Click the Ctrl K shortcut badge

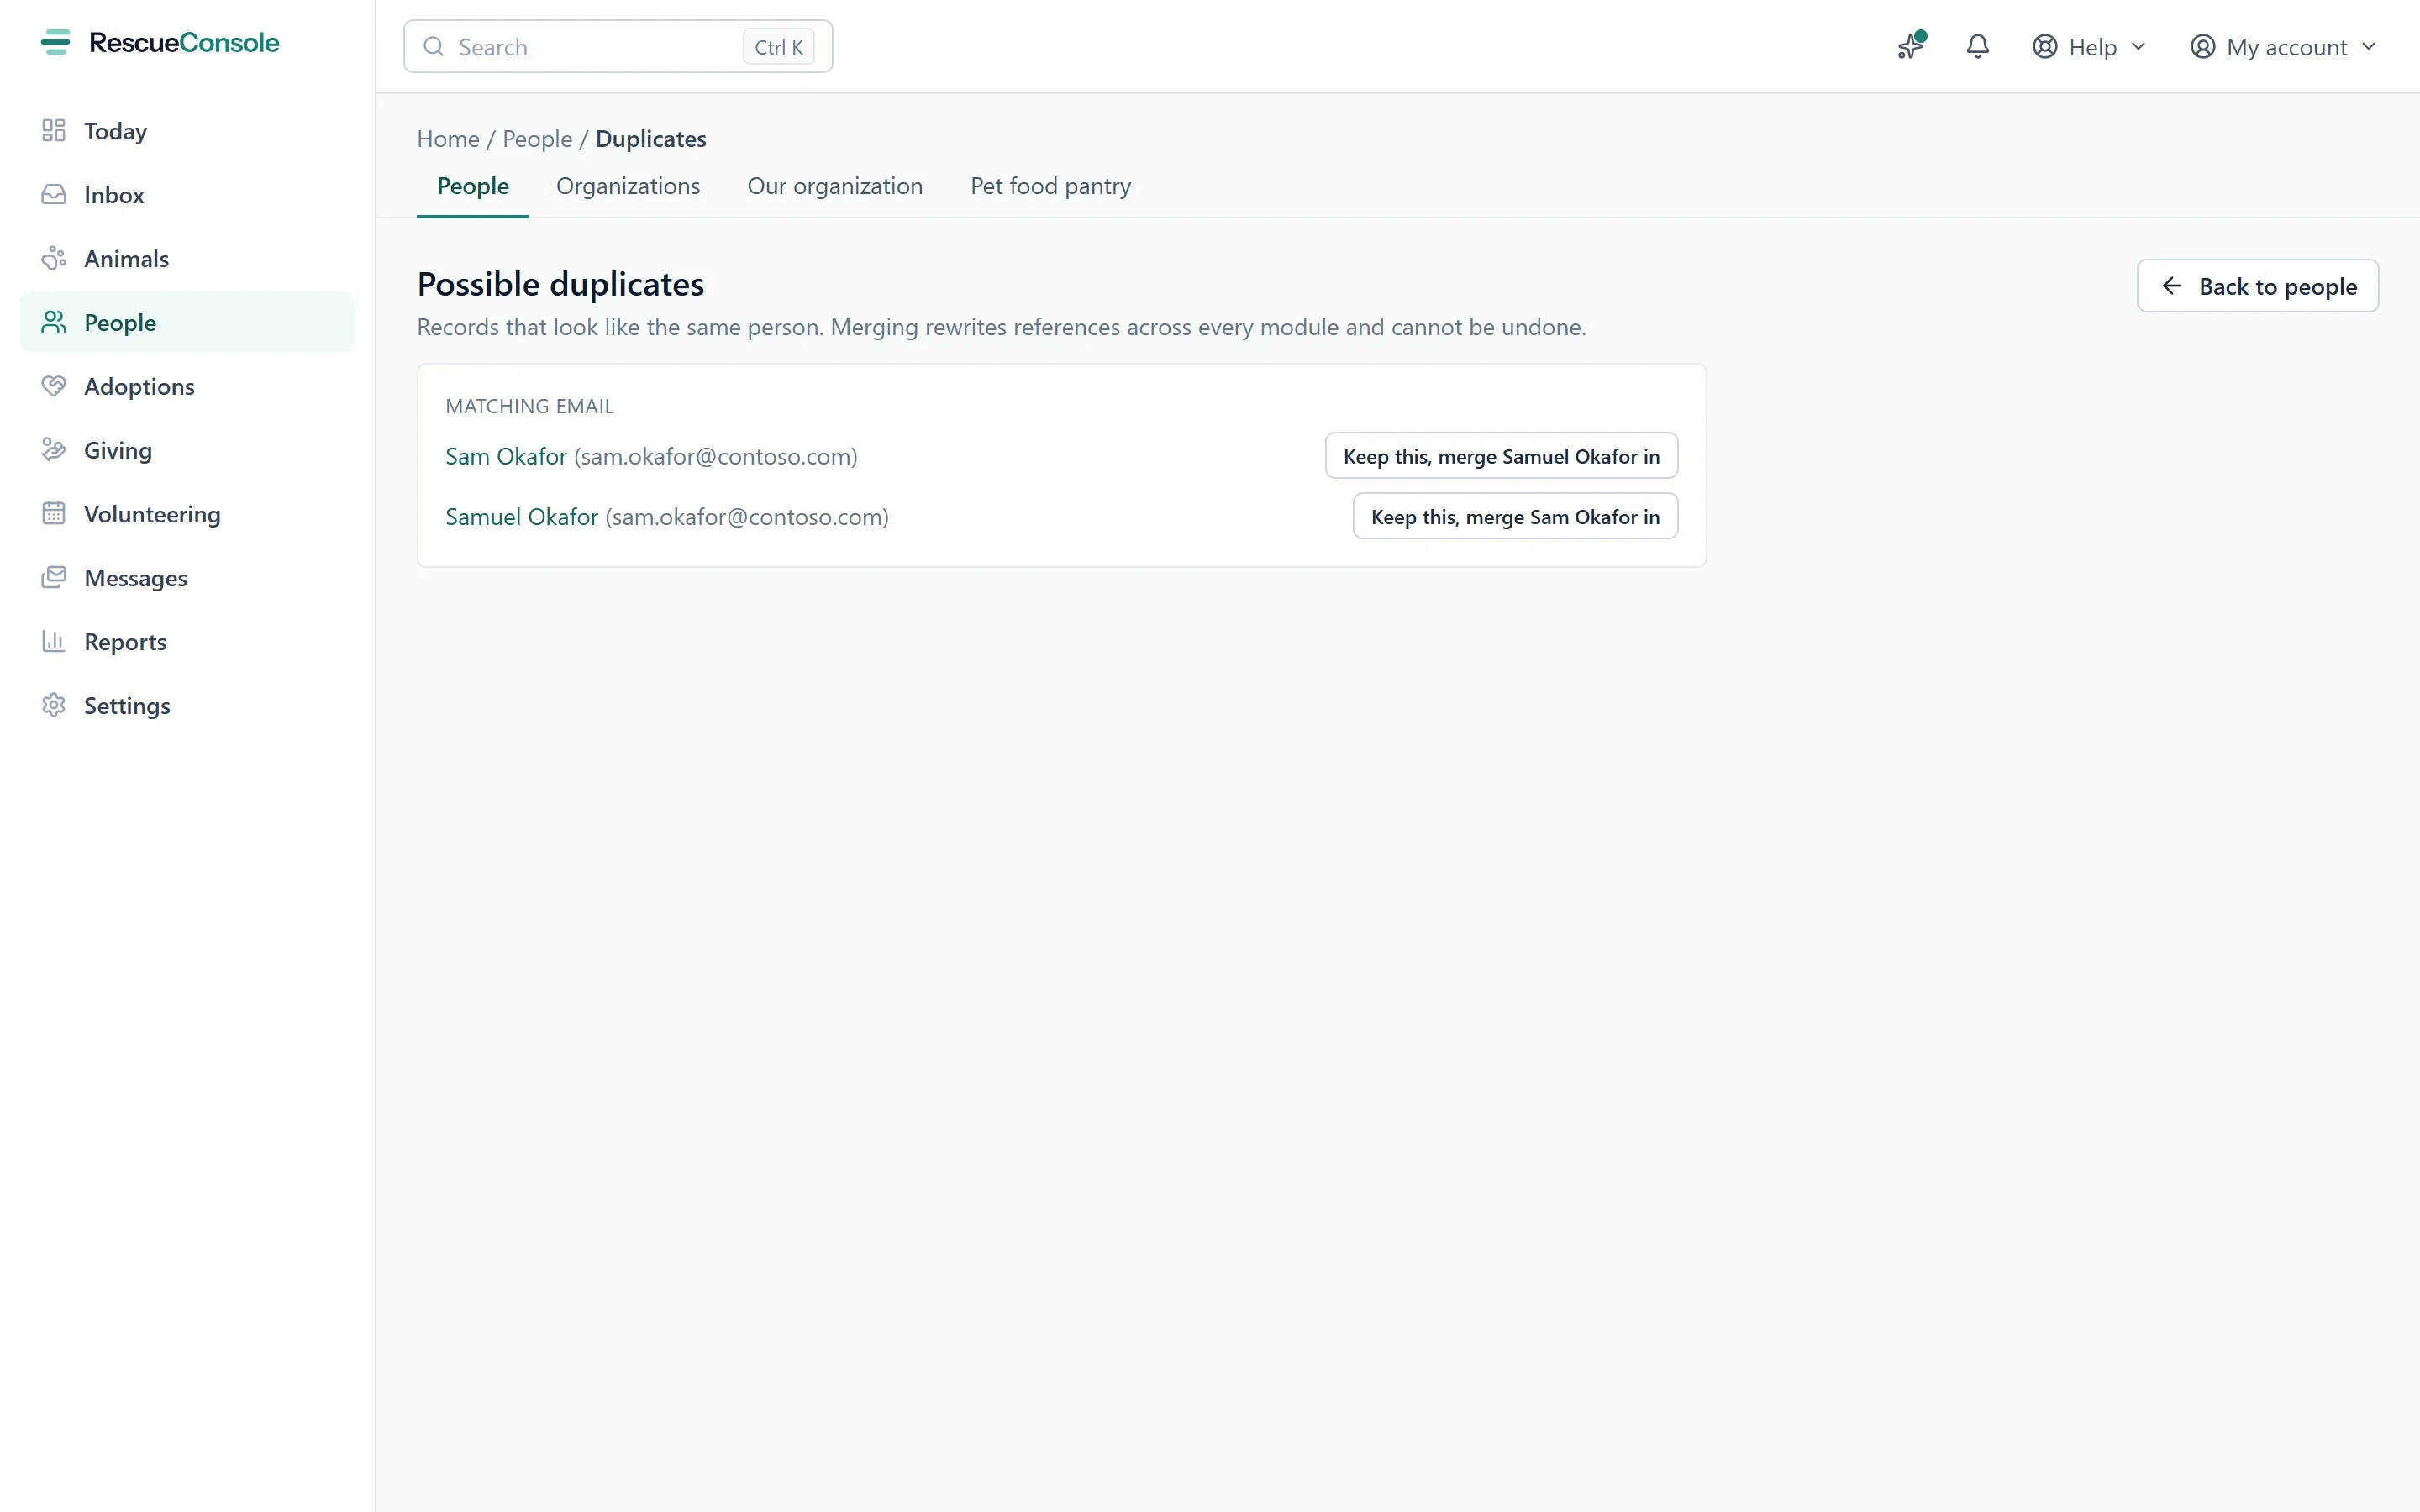click(778, 47)
